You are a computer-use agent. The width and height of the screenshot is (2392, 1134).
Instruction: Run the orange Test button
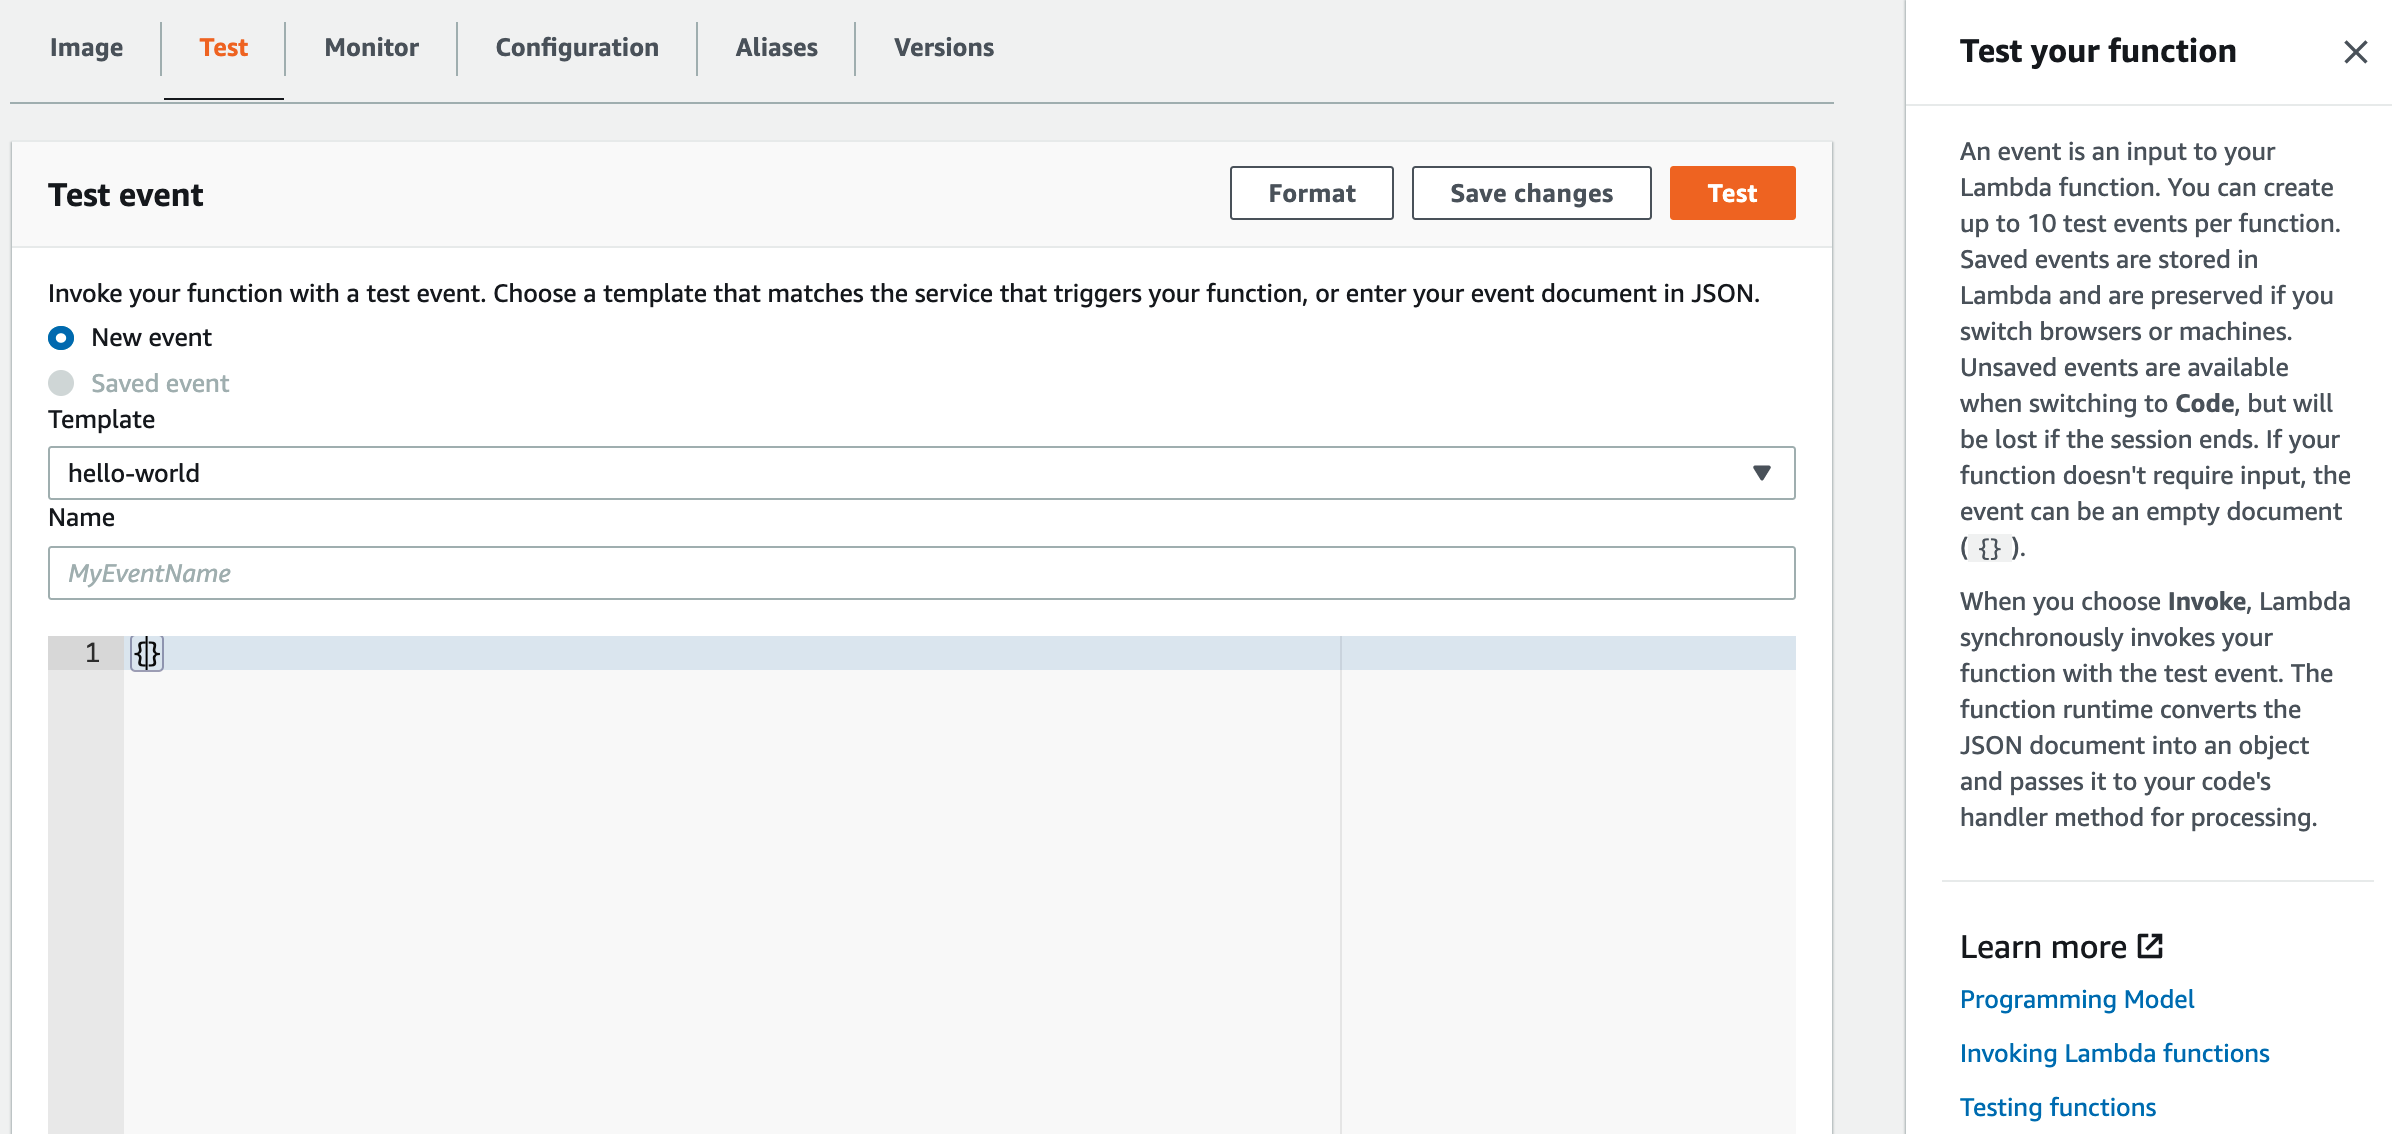tap(1732, 193)
